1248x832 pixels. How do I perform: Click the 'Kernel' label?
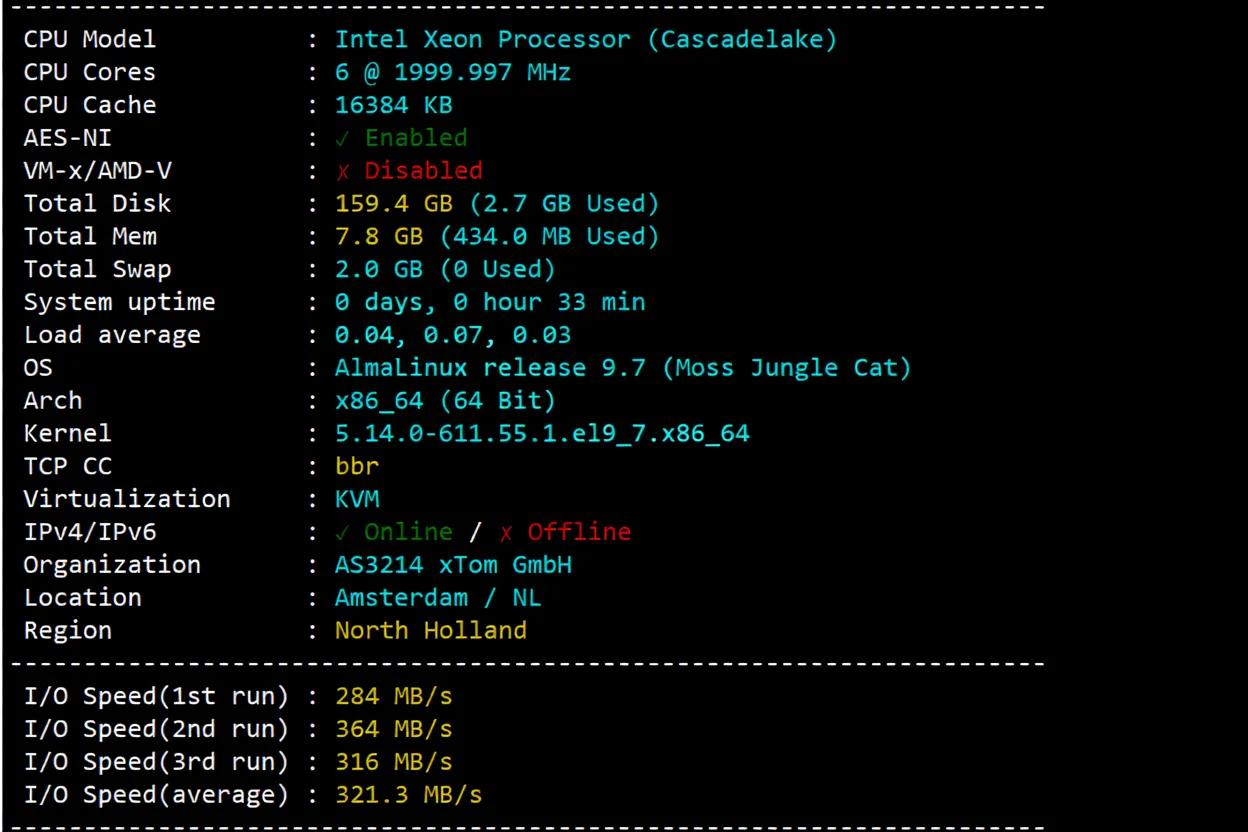68,434
